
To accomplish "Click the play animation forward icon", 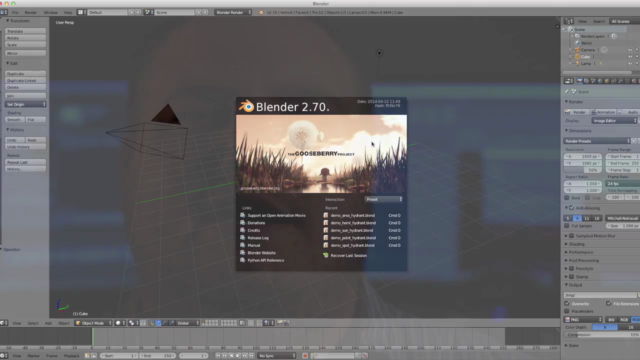I will 238,356.
